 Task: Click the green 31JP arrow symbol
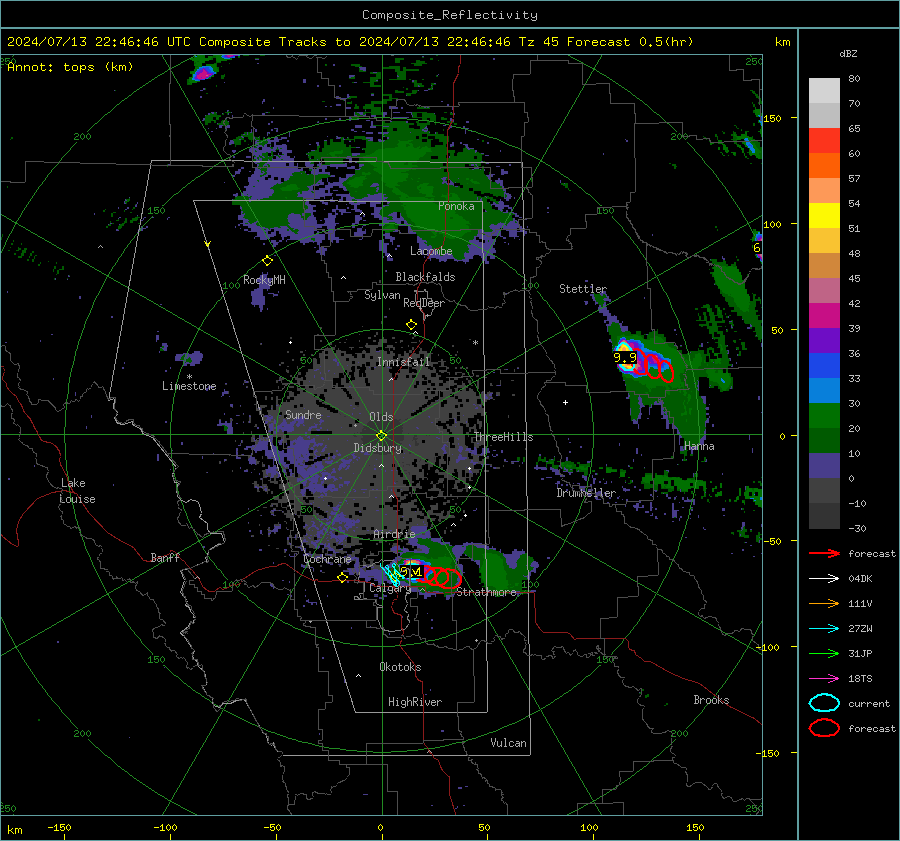(x=824, y=653)
